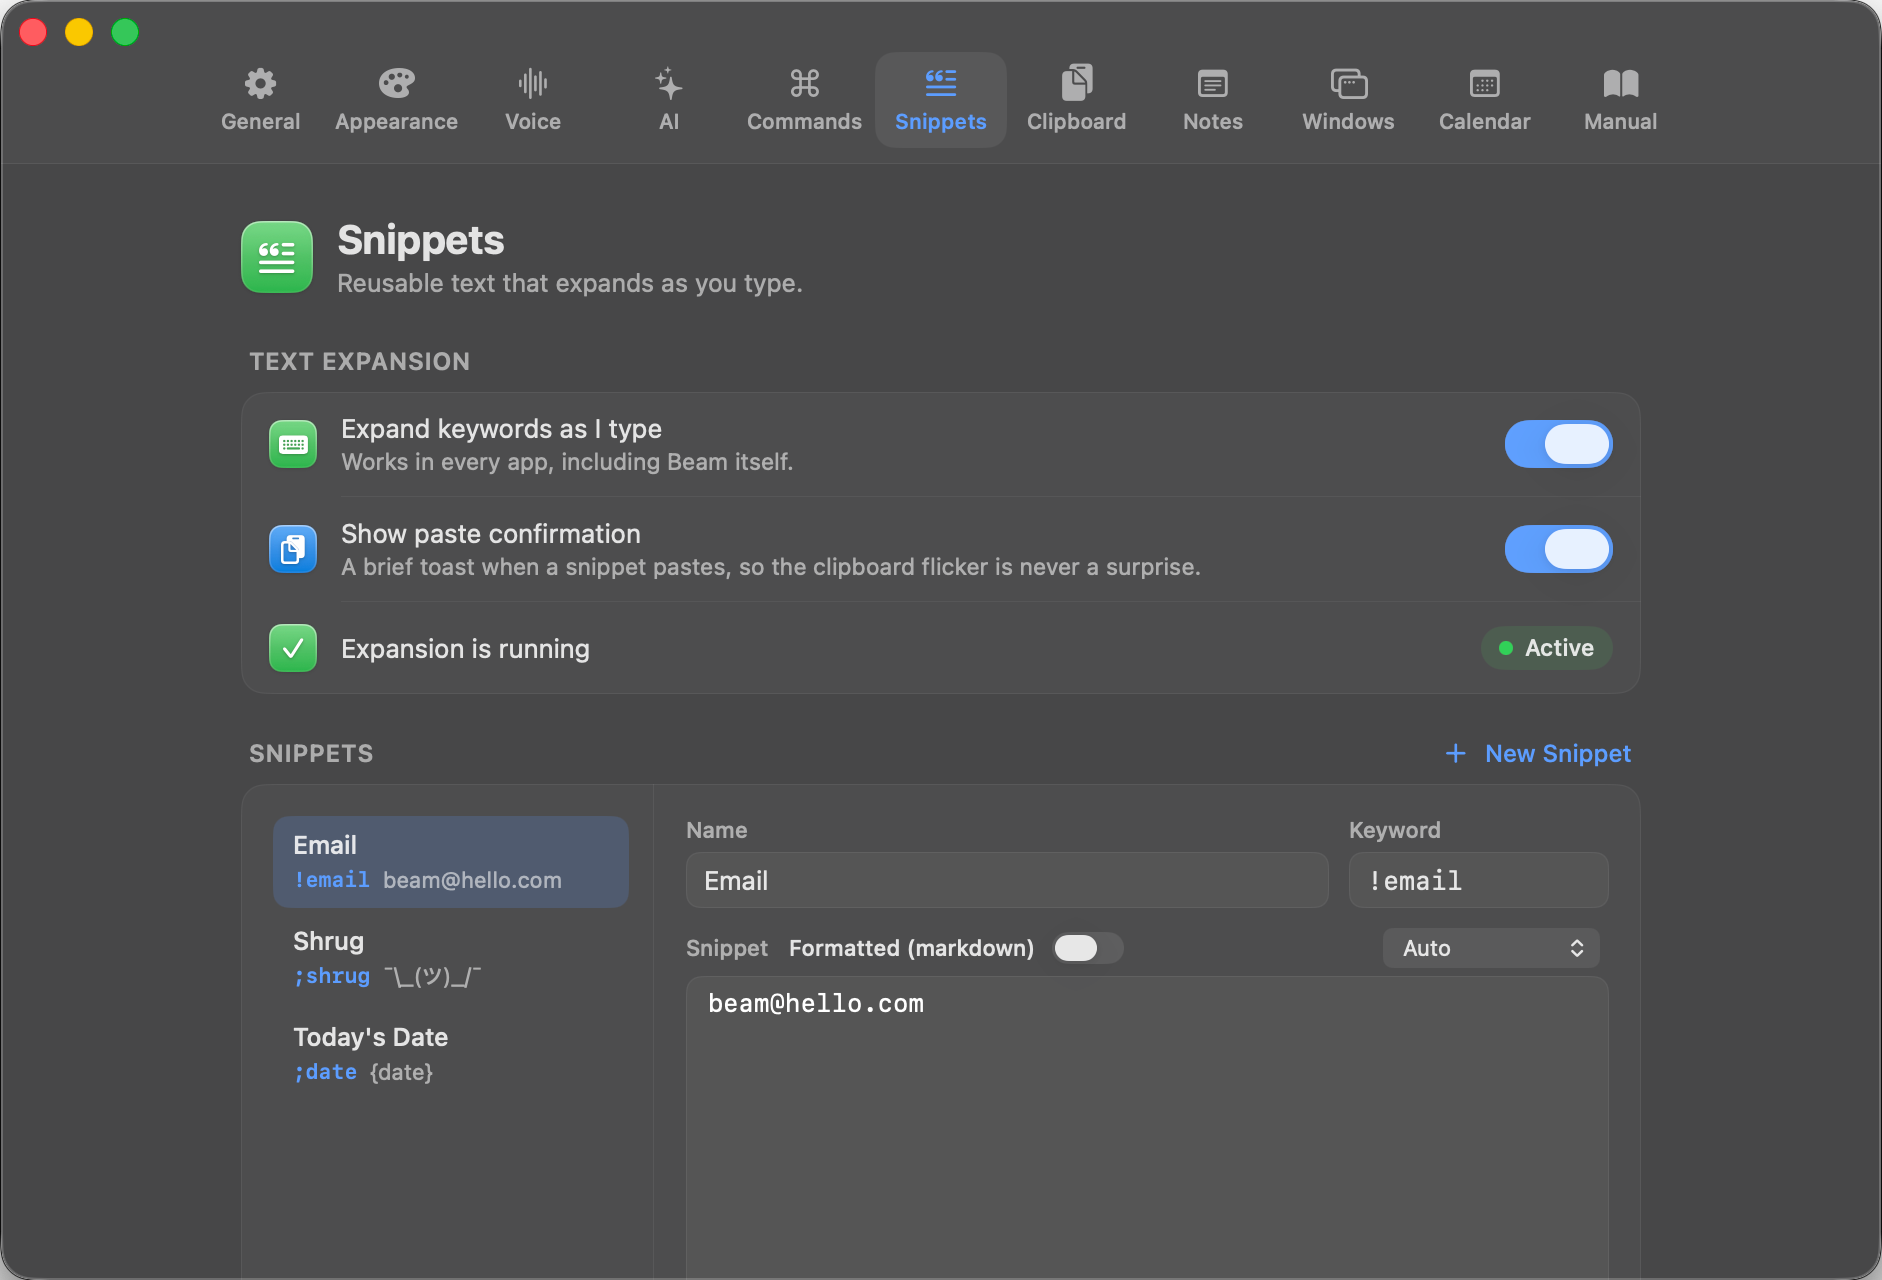Go to the Calendar tab

click(x=1485, y=100)
